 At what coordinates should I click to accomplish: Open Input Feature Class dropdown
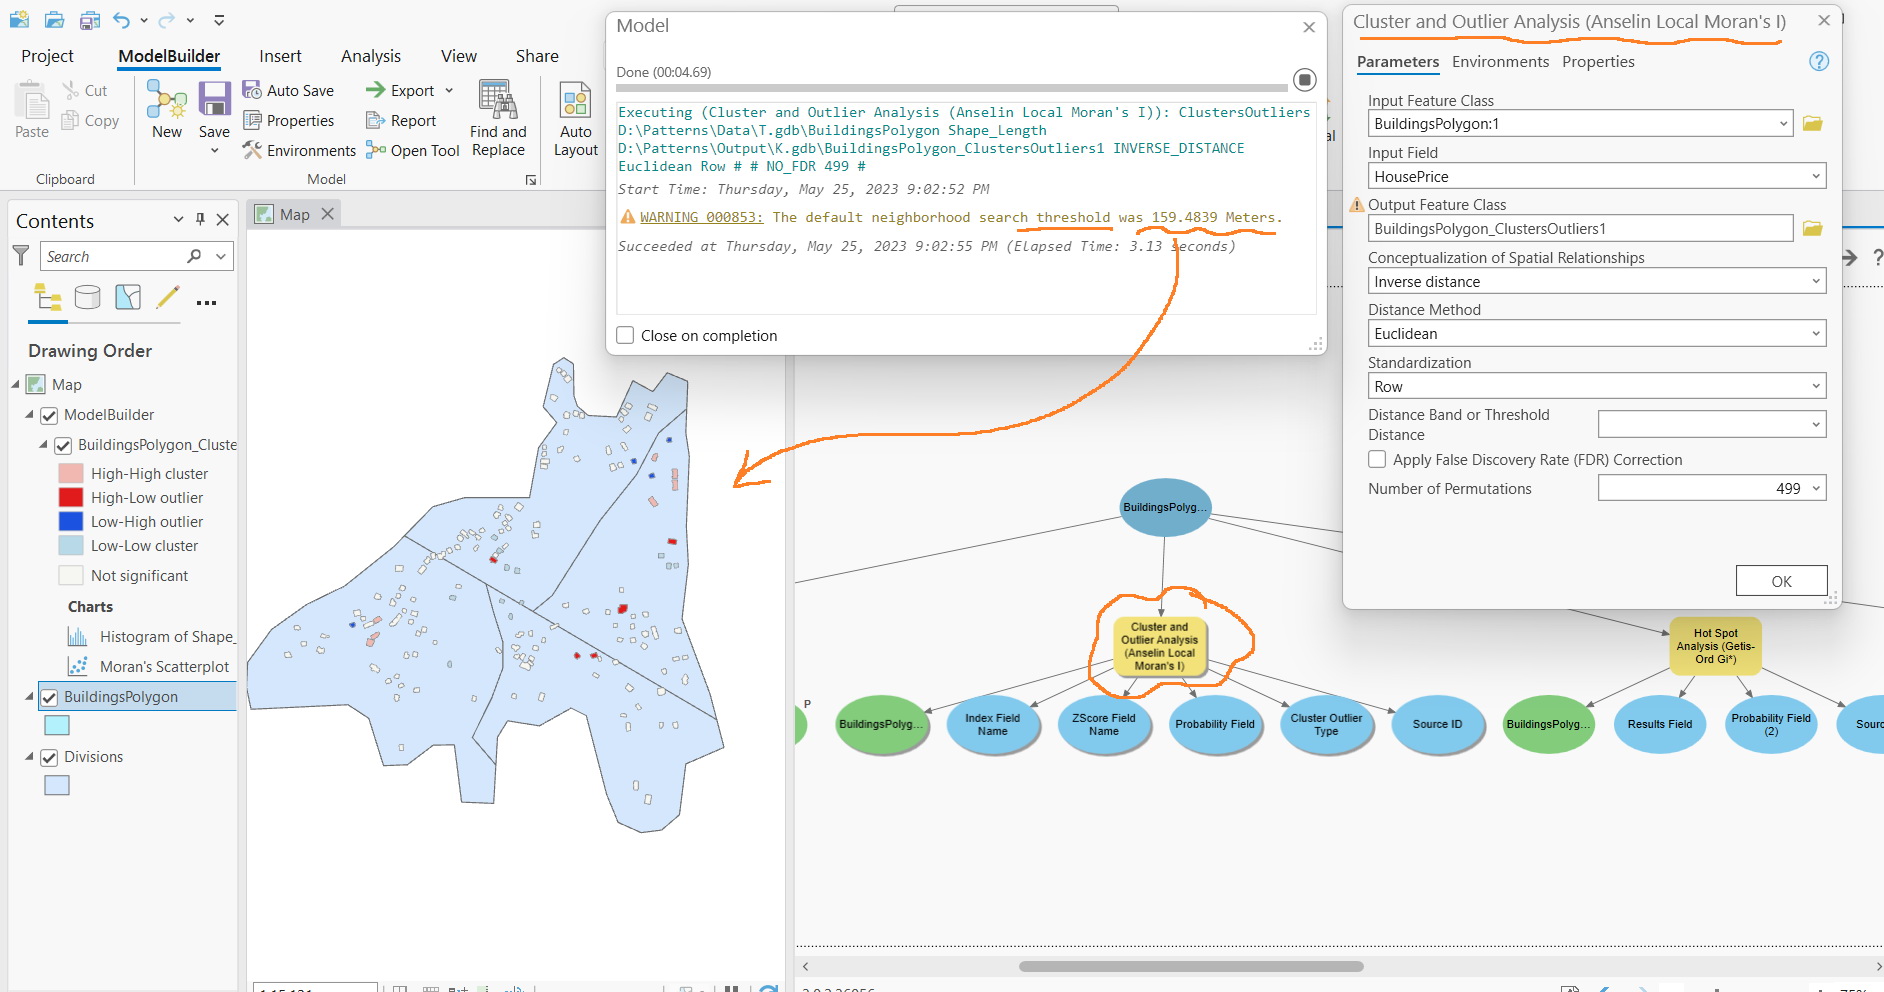(1783, 124)
